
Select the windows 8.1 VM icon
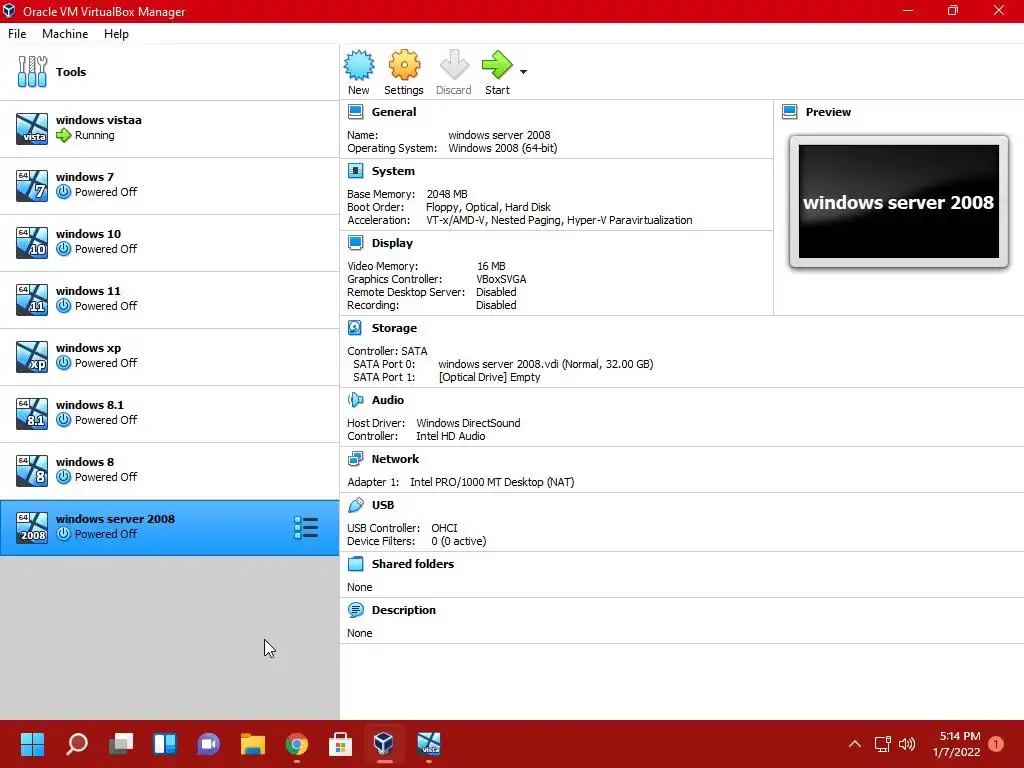click(x=32, y=413)
